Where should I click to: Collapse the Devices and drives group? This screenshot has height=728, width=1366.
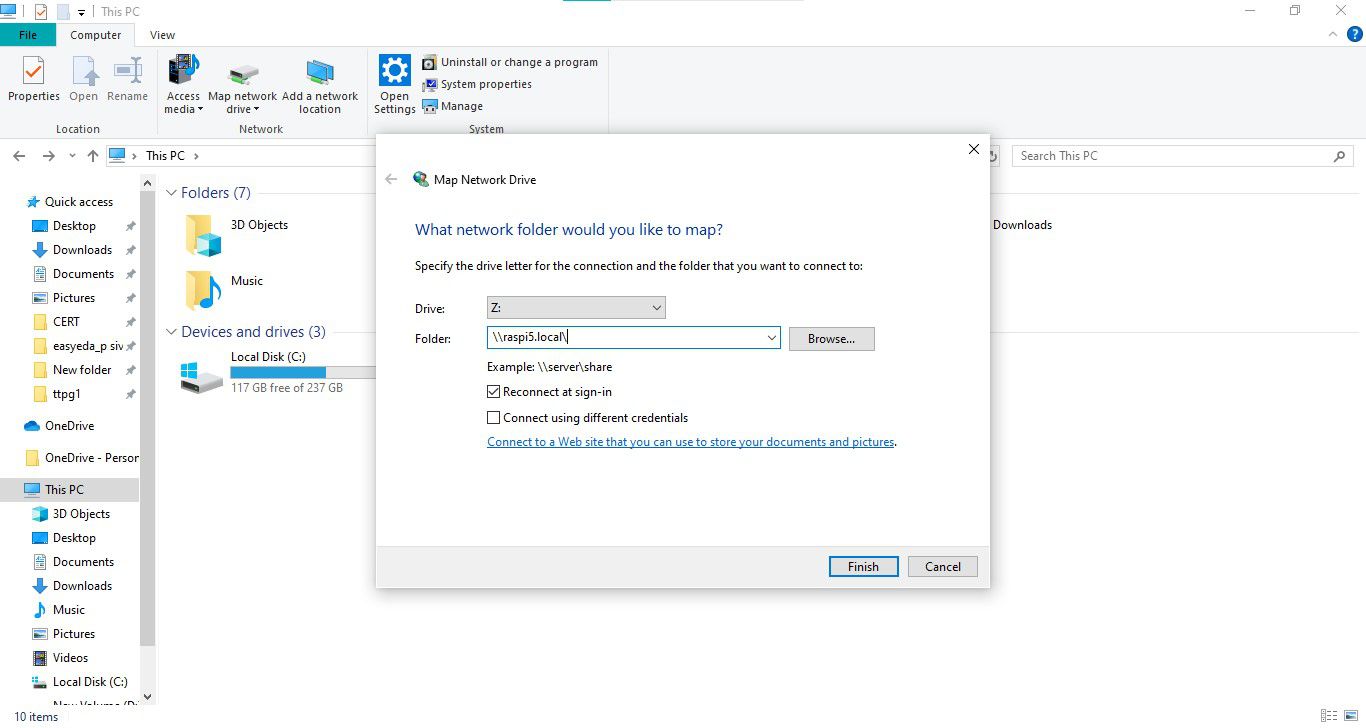pyautogui.click(x=171, y=332)
